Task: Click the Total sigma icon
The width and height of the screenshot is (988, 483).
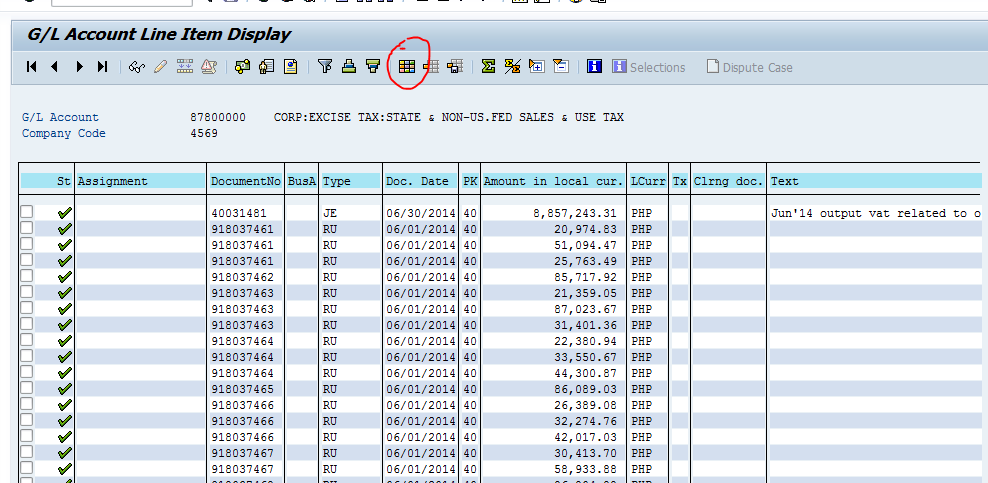Action: pos(488,66)
